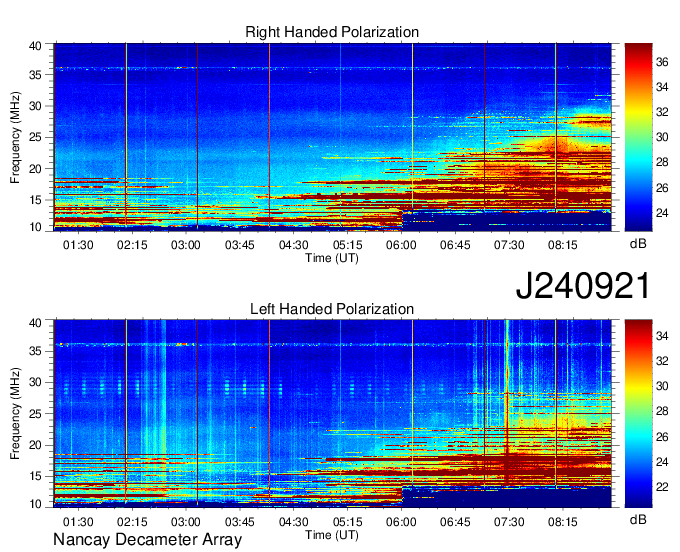680x552 pixels.
Task: Click 15 frequency tick on Right Handed plot
Action: (35, 200)
